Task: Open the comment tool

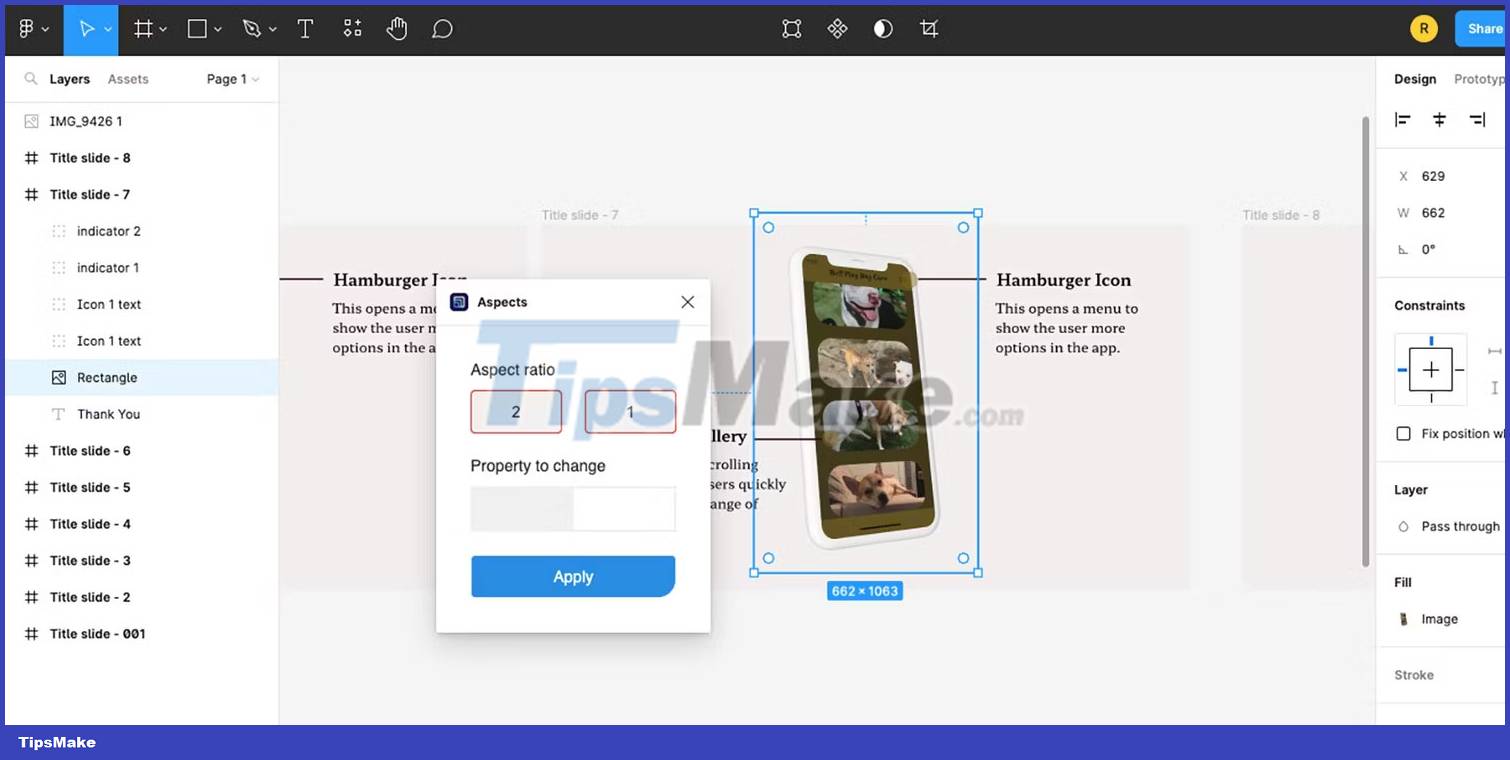Action: point(442,28)
